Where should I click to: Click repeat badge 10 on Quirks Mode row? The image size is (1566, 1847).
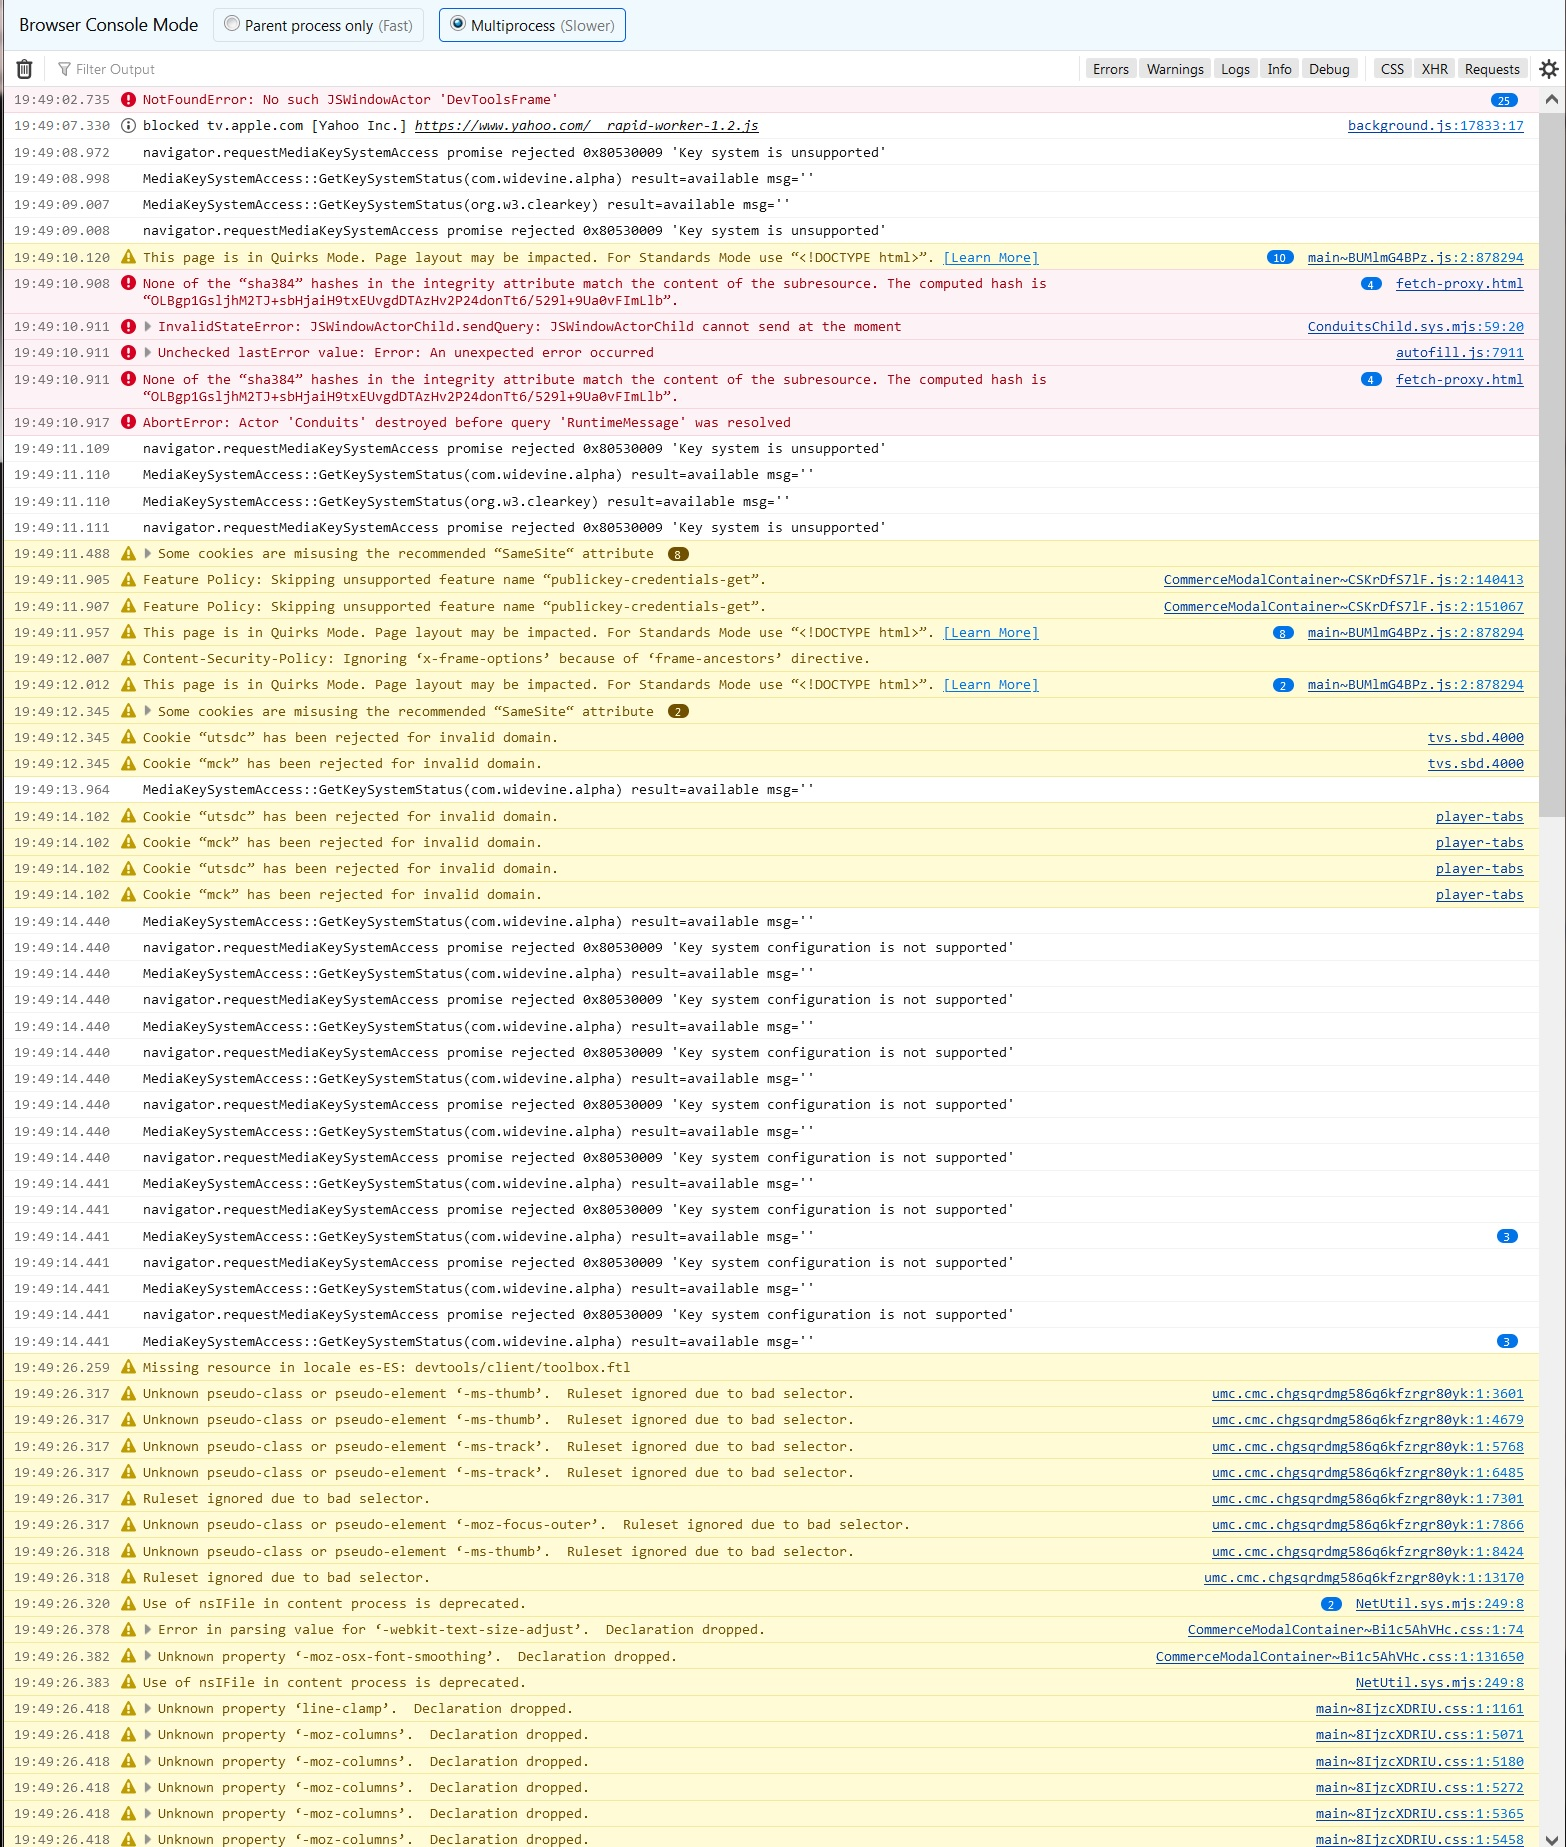(1280, 258)
